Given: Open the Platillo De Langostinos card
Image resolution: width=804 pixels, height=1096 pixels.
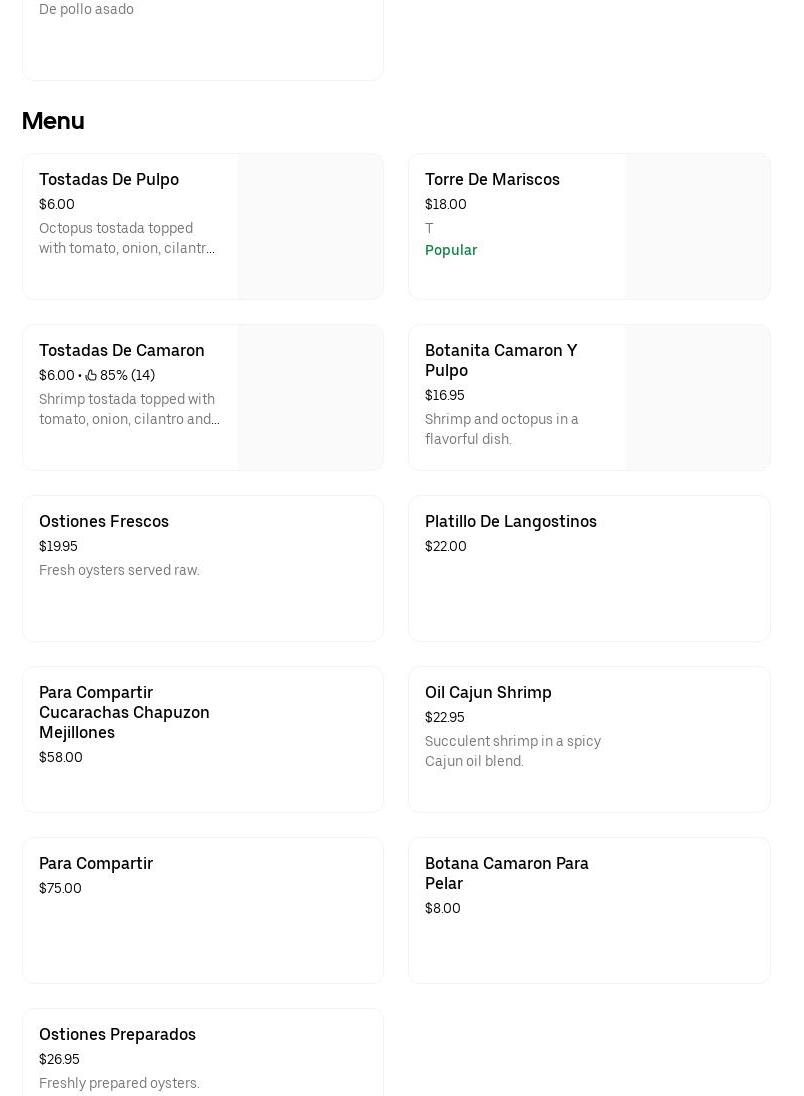Looking at the screenshot, I should click(x=589, y=568).
